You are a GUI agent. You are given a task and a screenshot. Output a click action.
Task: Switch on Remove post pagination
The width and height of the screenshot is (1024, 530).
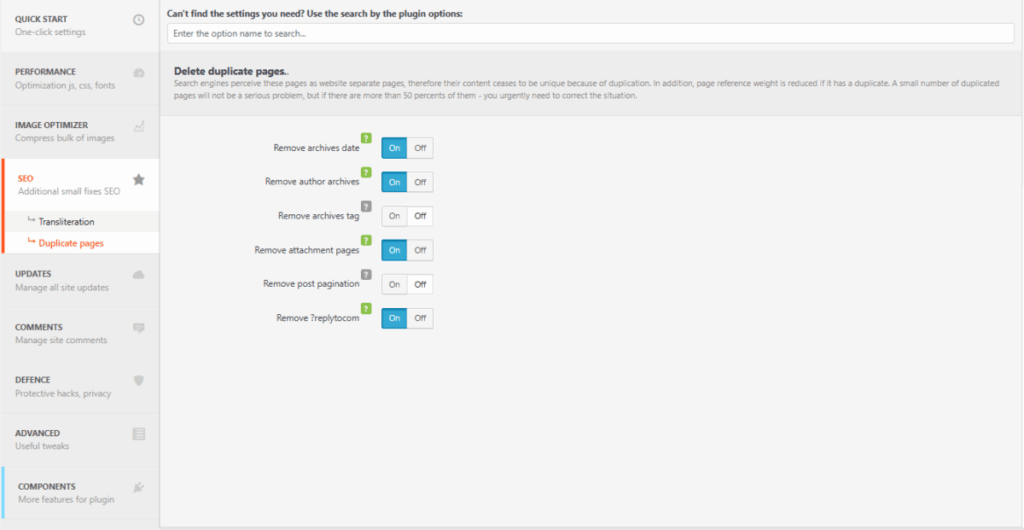(394, 284)
